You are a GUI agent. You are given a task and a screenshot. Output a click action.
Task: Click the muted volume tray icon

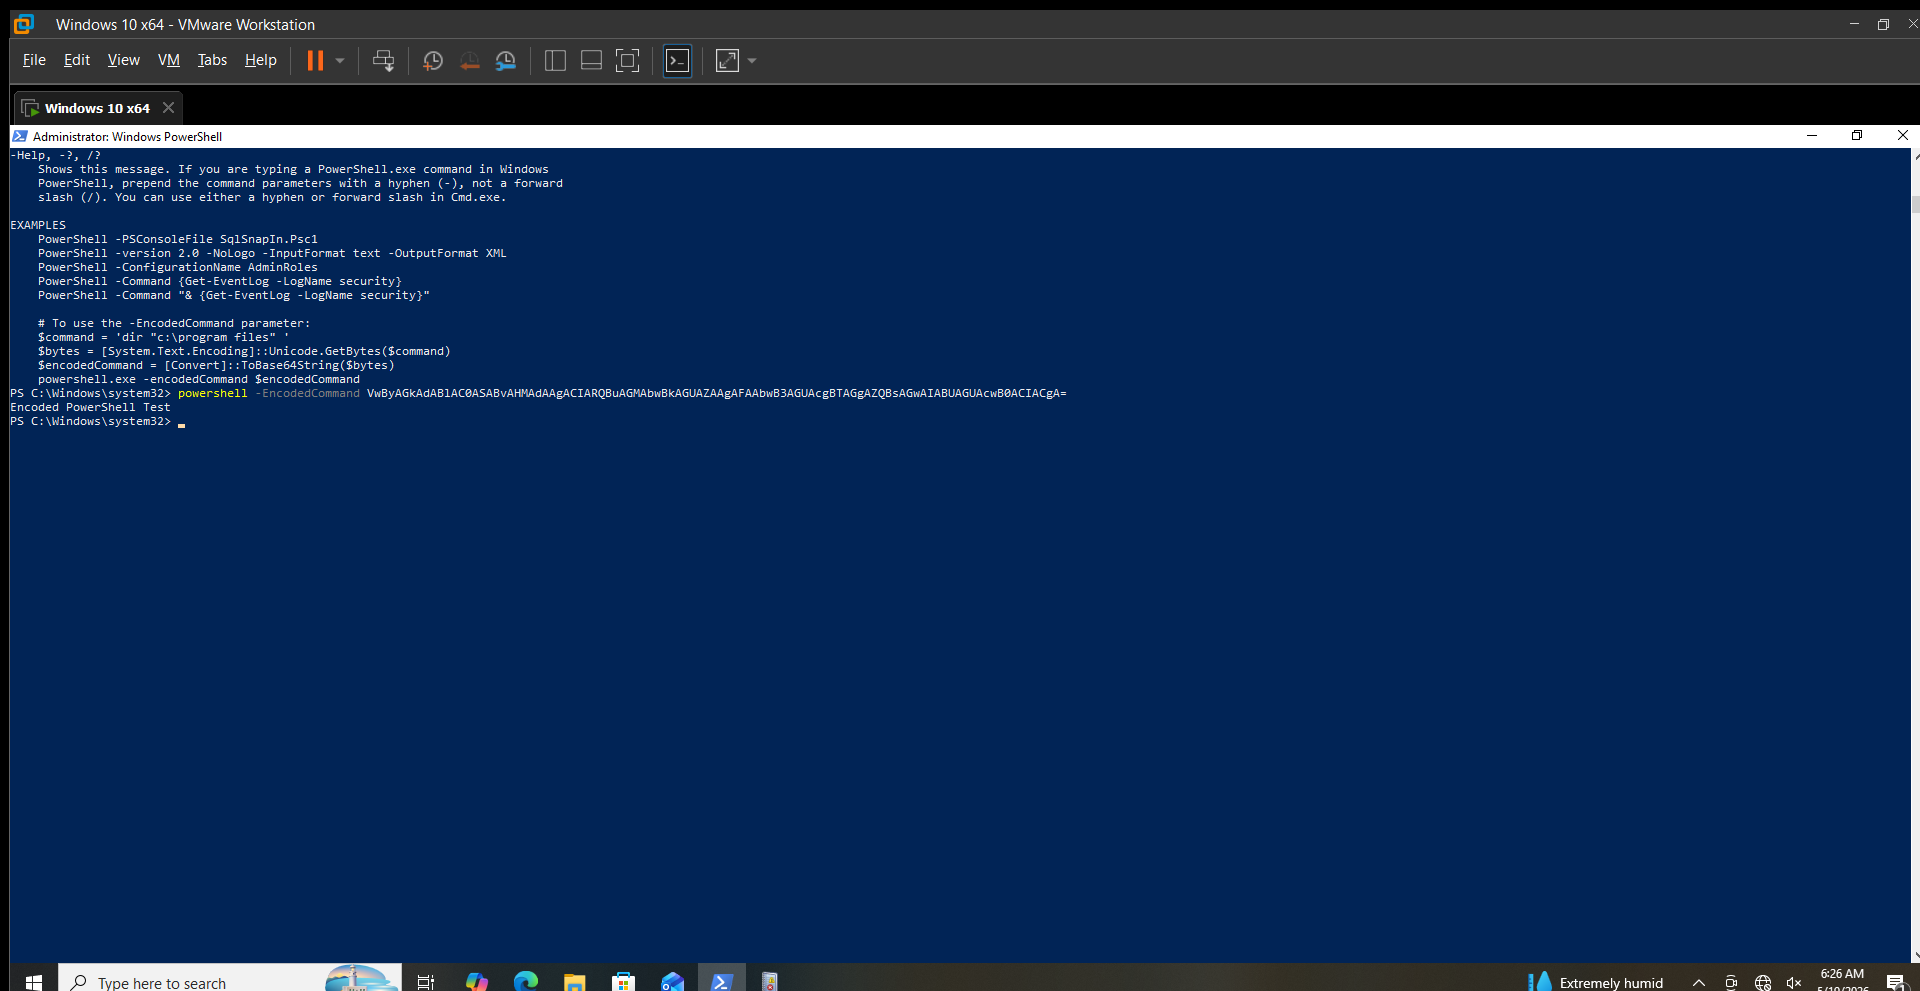pos(1794,983)
